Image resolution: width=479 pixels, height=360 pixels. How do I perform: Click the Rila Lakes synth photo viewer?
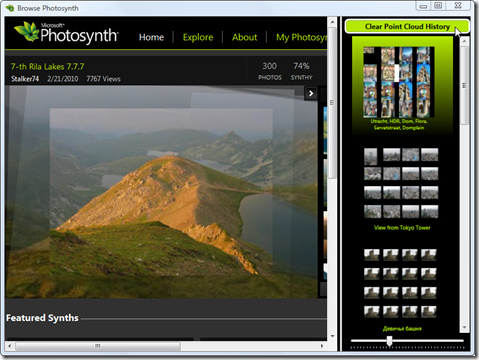pos(161,192)
